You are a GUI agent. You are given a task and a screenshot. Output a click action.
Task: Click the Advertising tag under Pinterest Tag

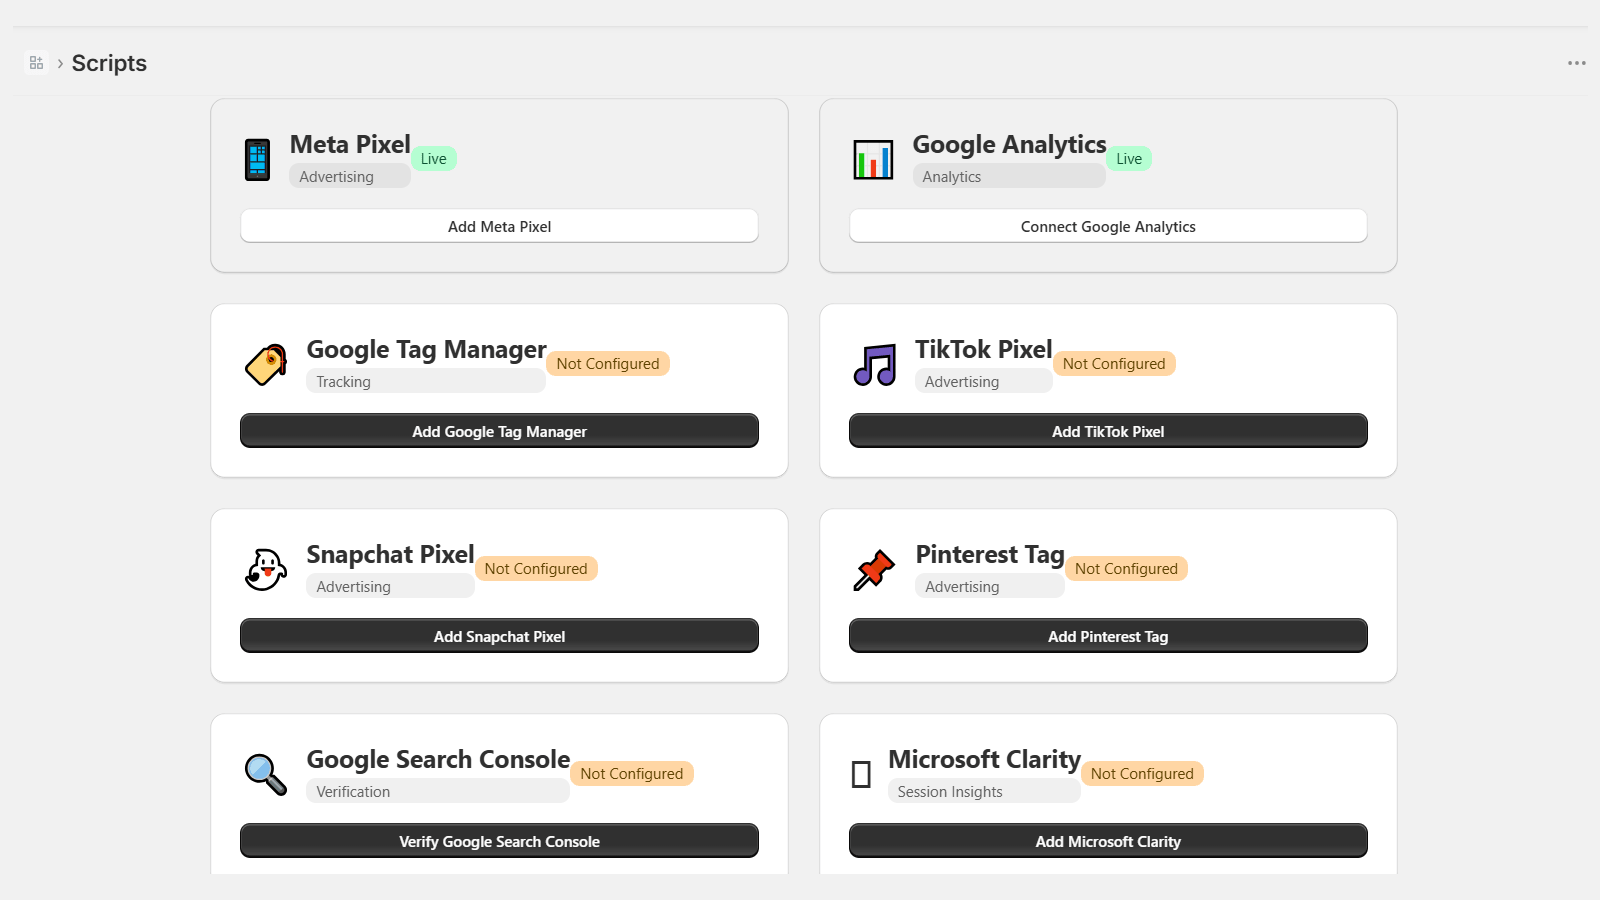pos(990,586)
